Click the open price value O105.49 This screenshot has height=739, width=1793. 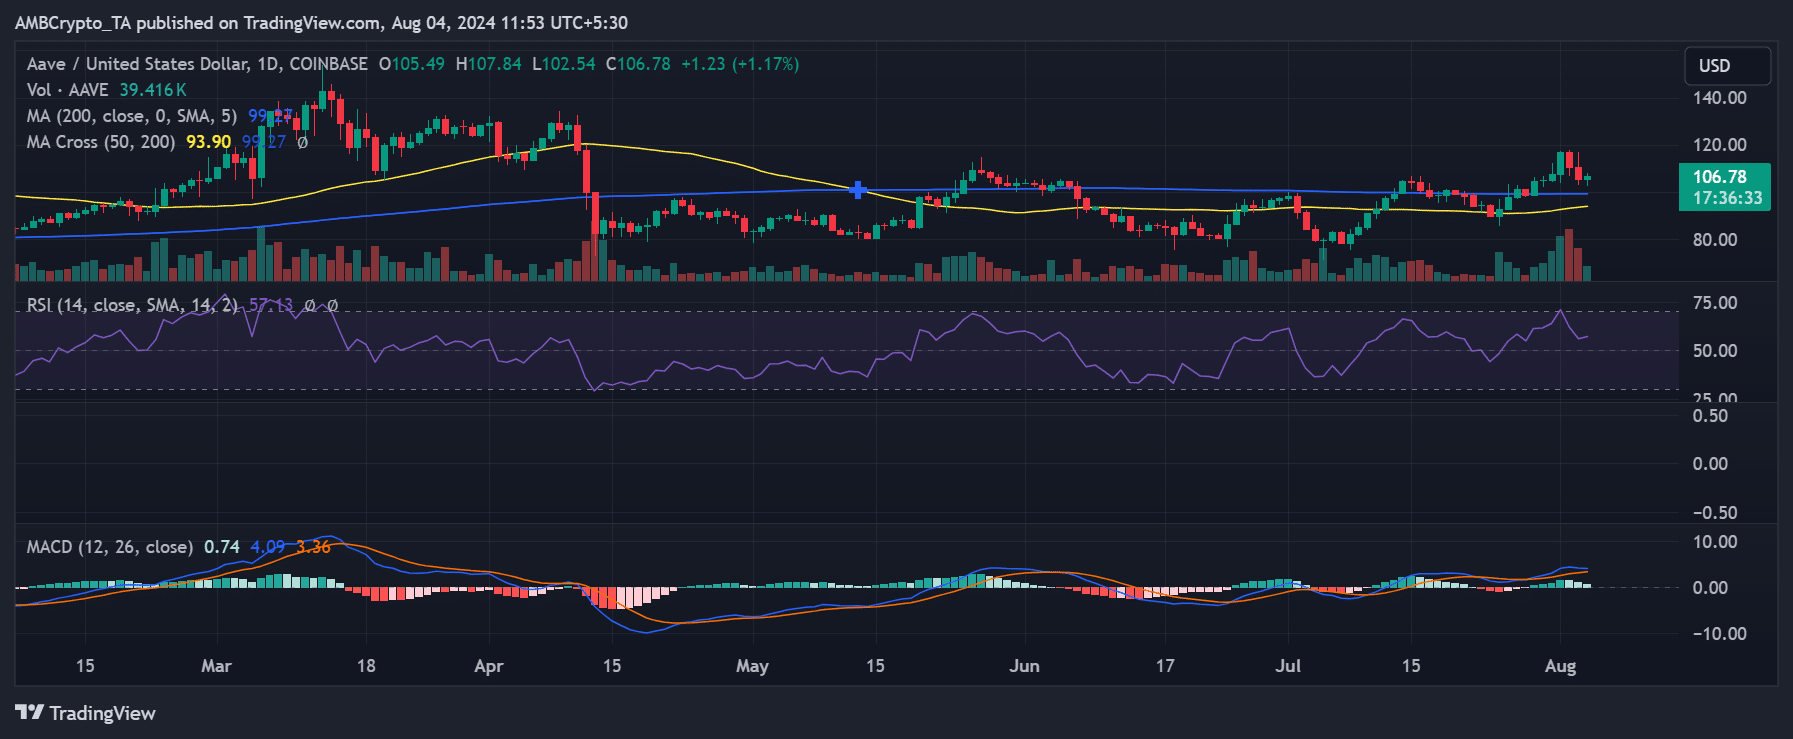pyautogui.click(x=412, y=64)
